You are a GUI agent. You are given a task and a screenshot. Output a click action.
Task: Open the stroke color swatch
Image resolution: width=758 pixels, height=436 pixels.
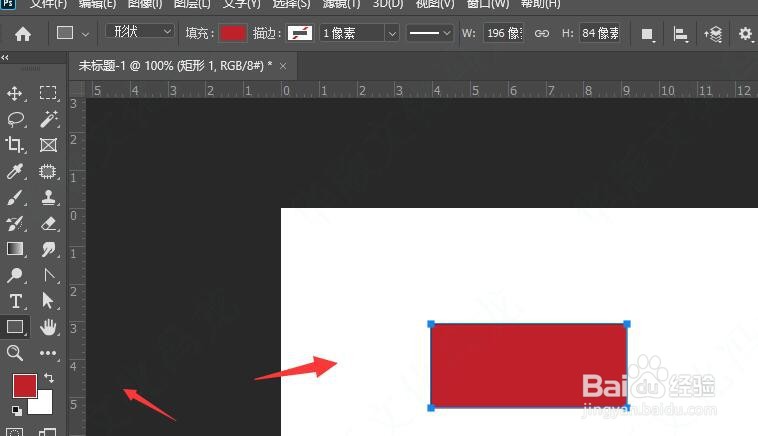click(300, 33)
